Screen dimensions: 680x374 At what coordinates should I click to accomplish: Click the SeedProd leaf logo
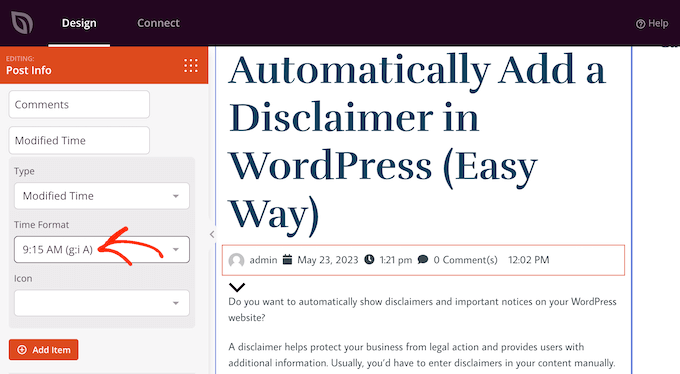point(22,23)
